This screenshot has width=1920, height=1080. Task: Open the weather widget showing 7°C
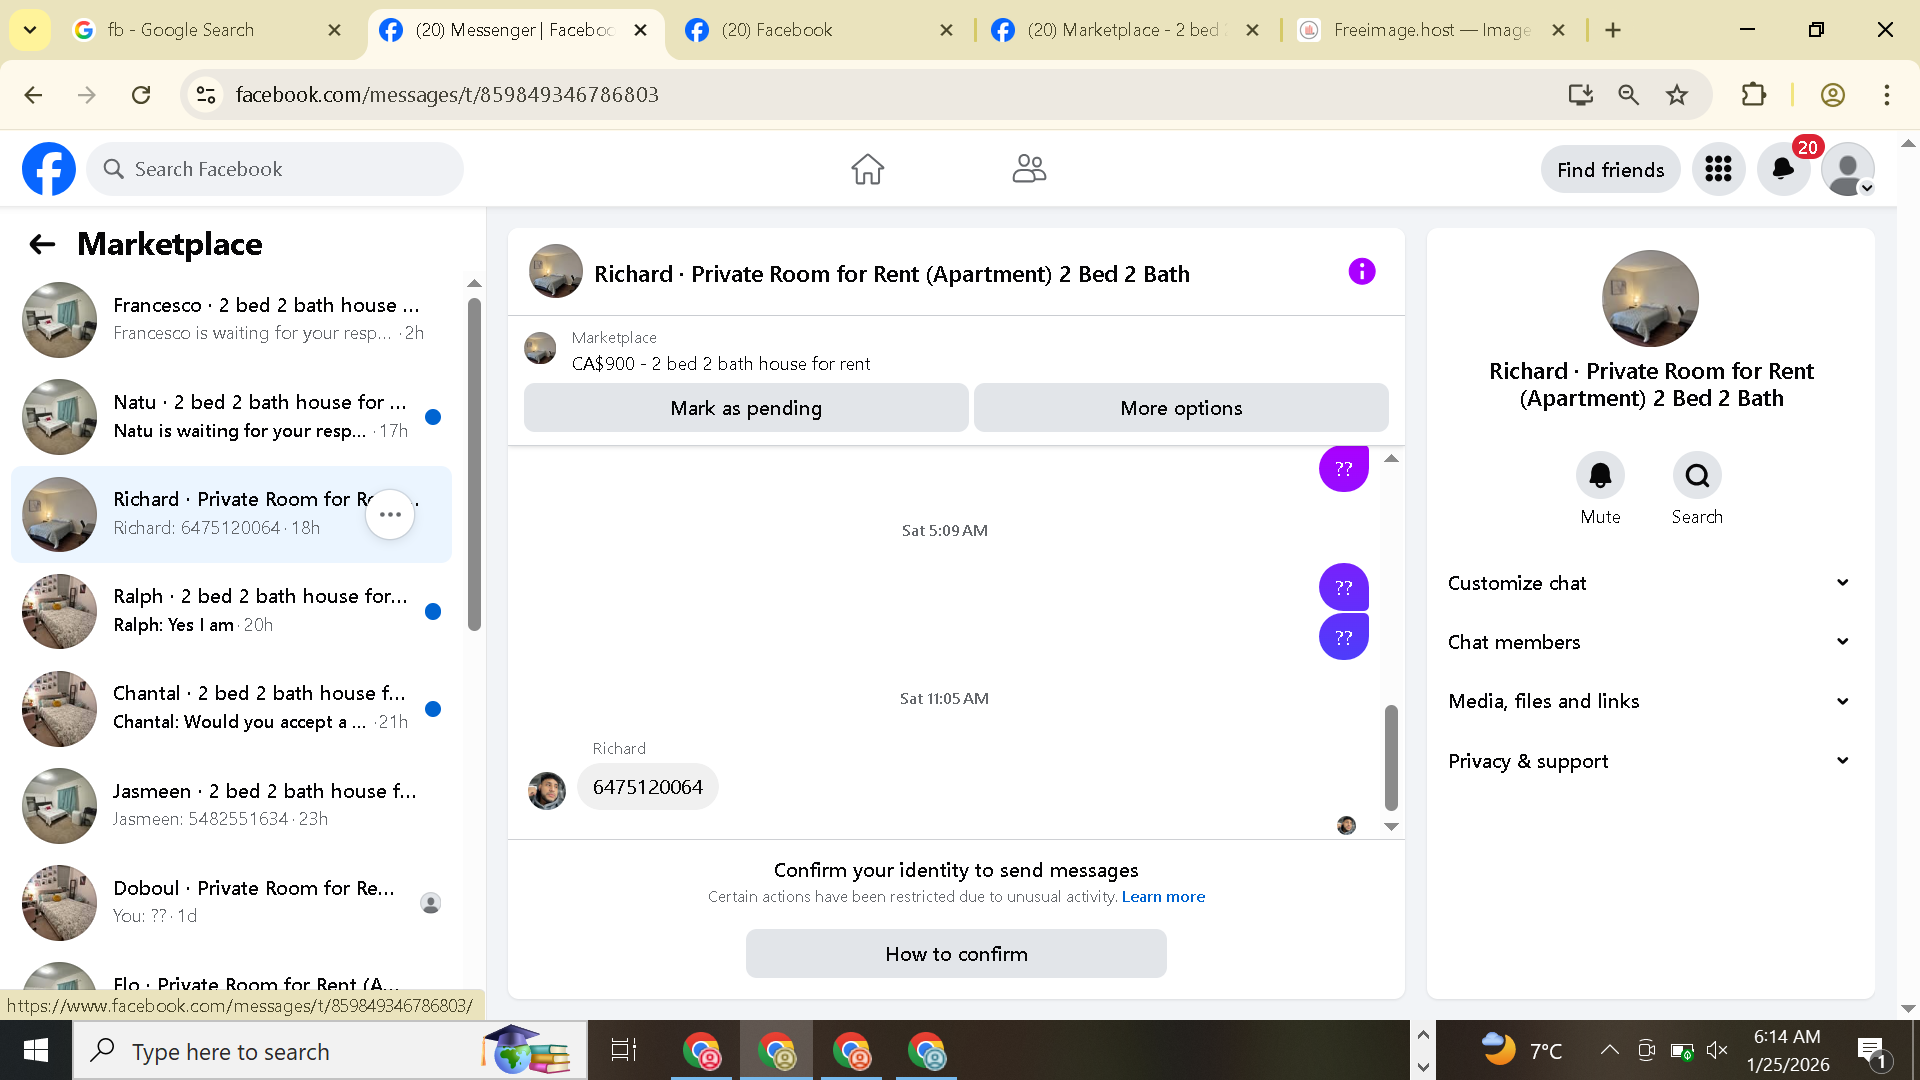point(1522,1050)
